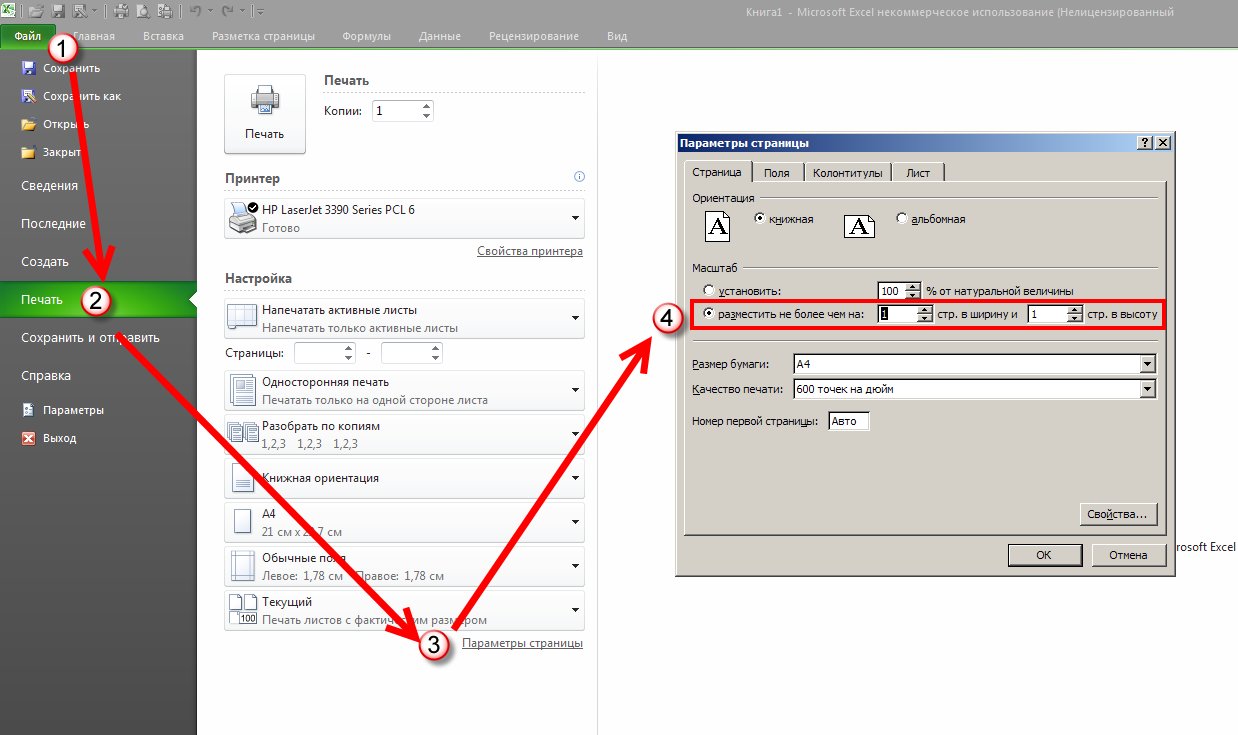1238x735 pixels.
Task: Select Закрыть in the backstage sidebar
Action: 52,152
